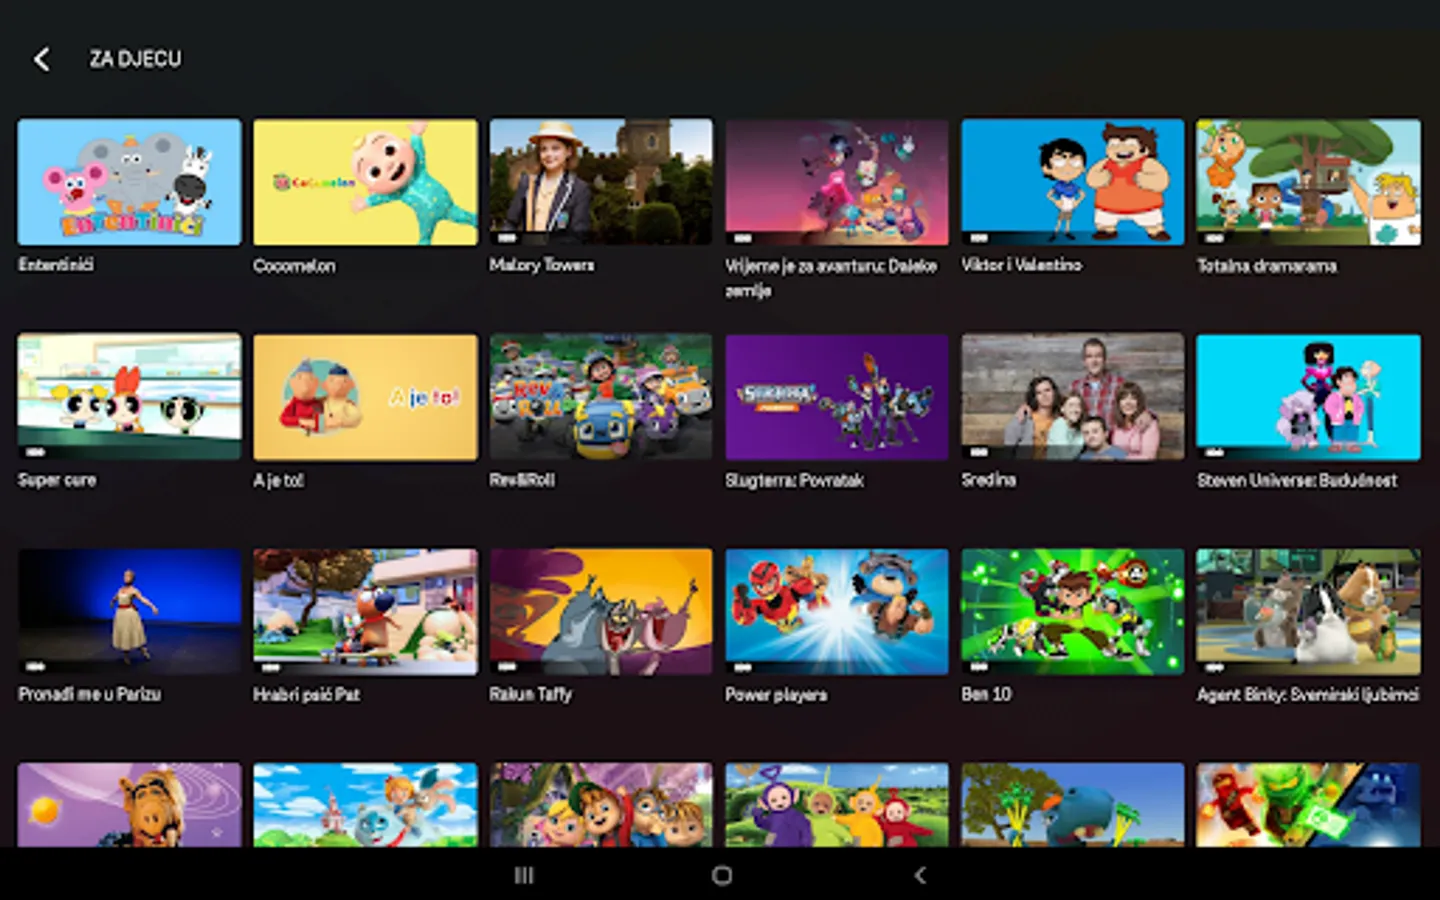Open the Alf thumbnail in bottom row
Screen dimensions: 1440x900
point(129,805)
